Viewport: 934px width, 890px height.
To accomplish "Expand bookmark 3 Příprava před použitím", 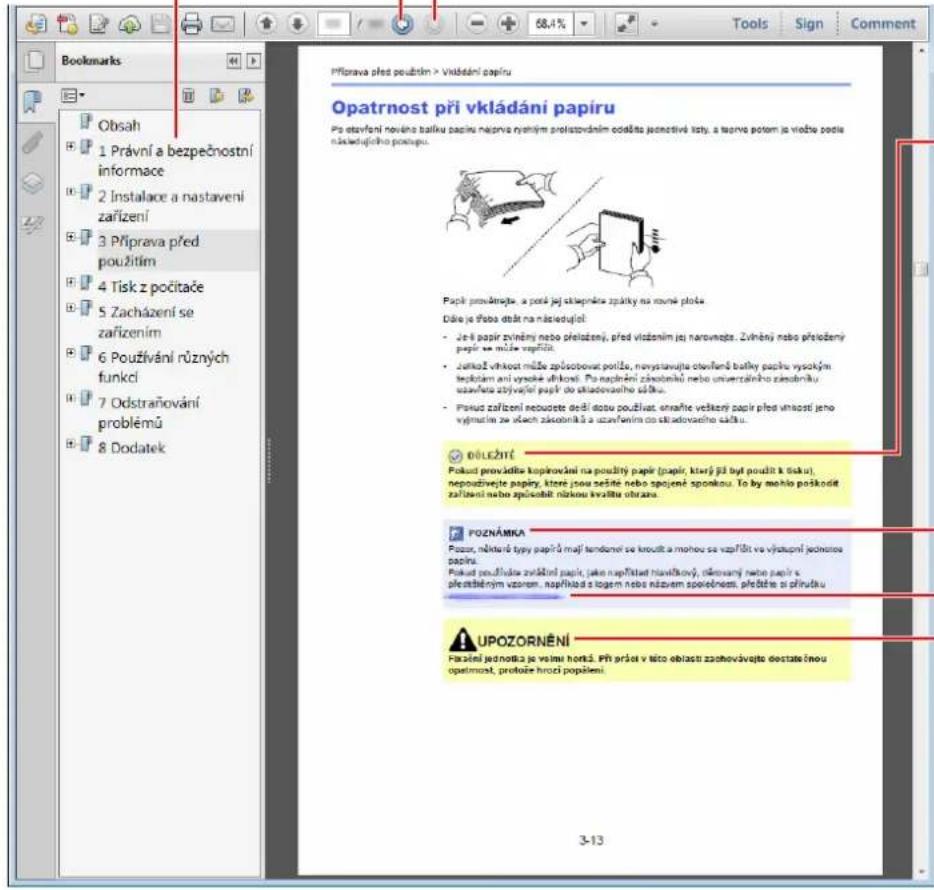I will pos(70,236).
